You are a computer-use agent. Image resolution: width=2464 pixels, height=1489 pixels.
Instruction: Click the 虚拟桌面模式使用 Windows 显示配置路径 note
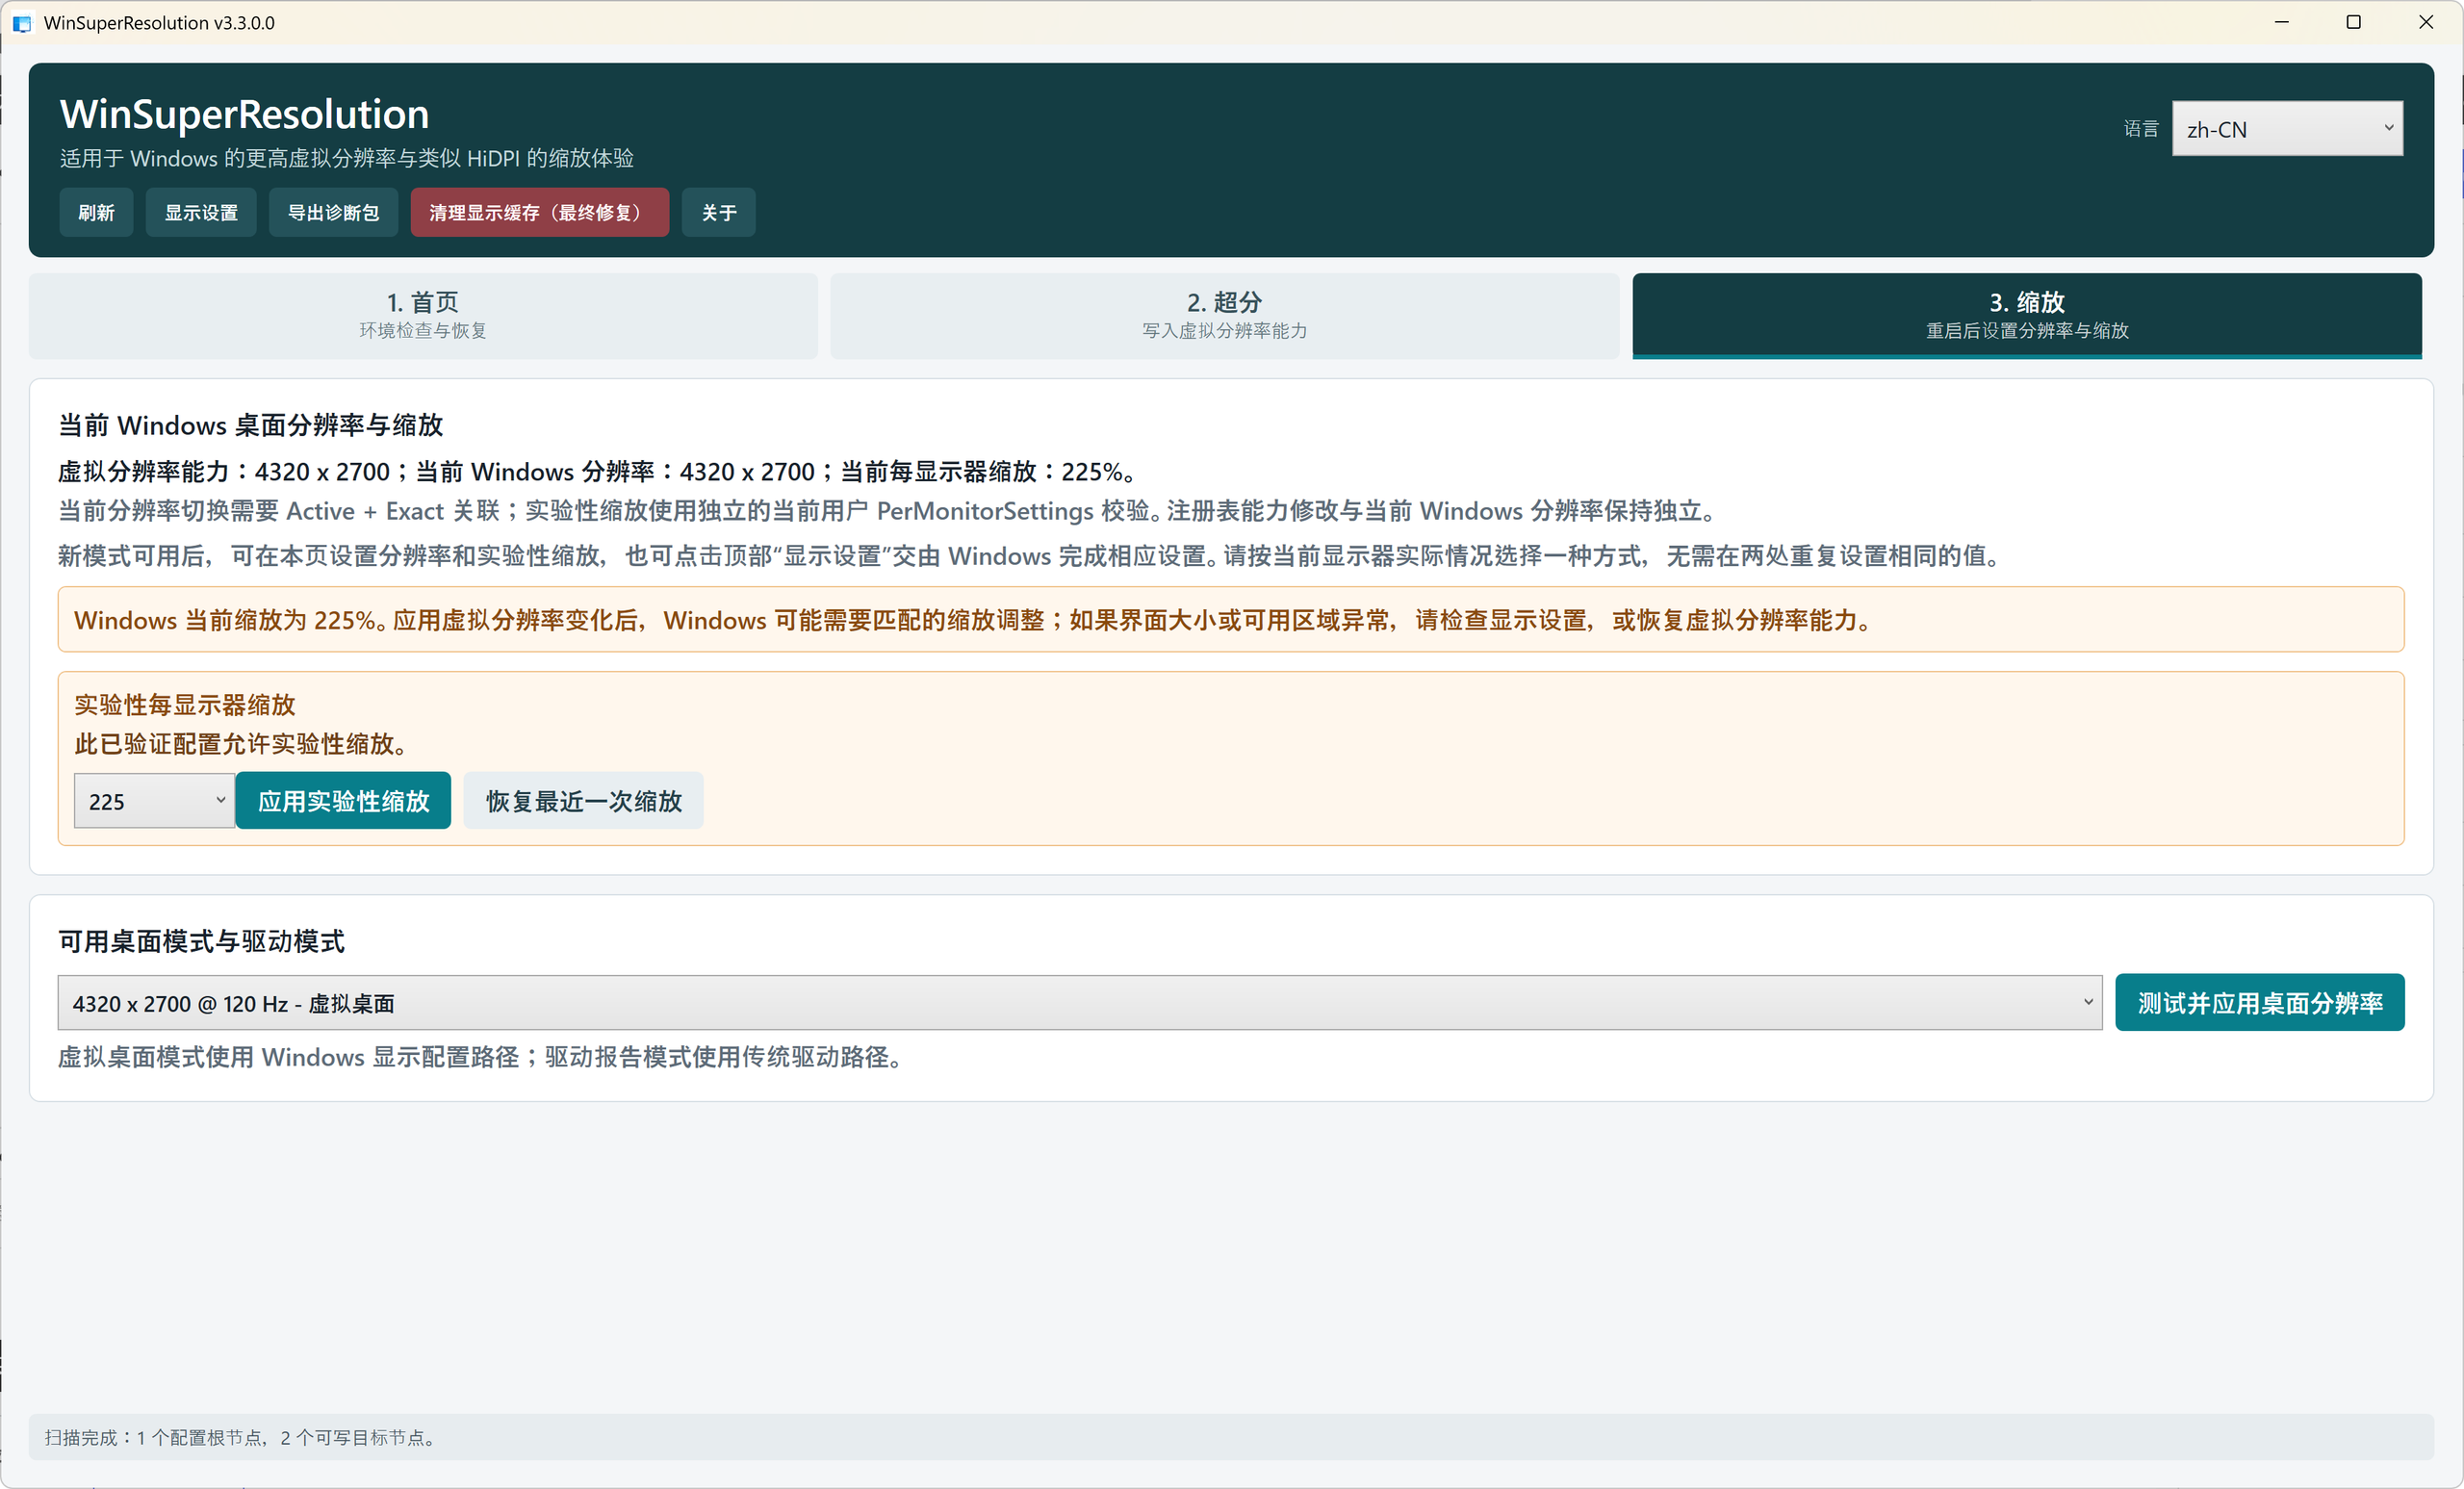[x=480, y=1057]
